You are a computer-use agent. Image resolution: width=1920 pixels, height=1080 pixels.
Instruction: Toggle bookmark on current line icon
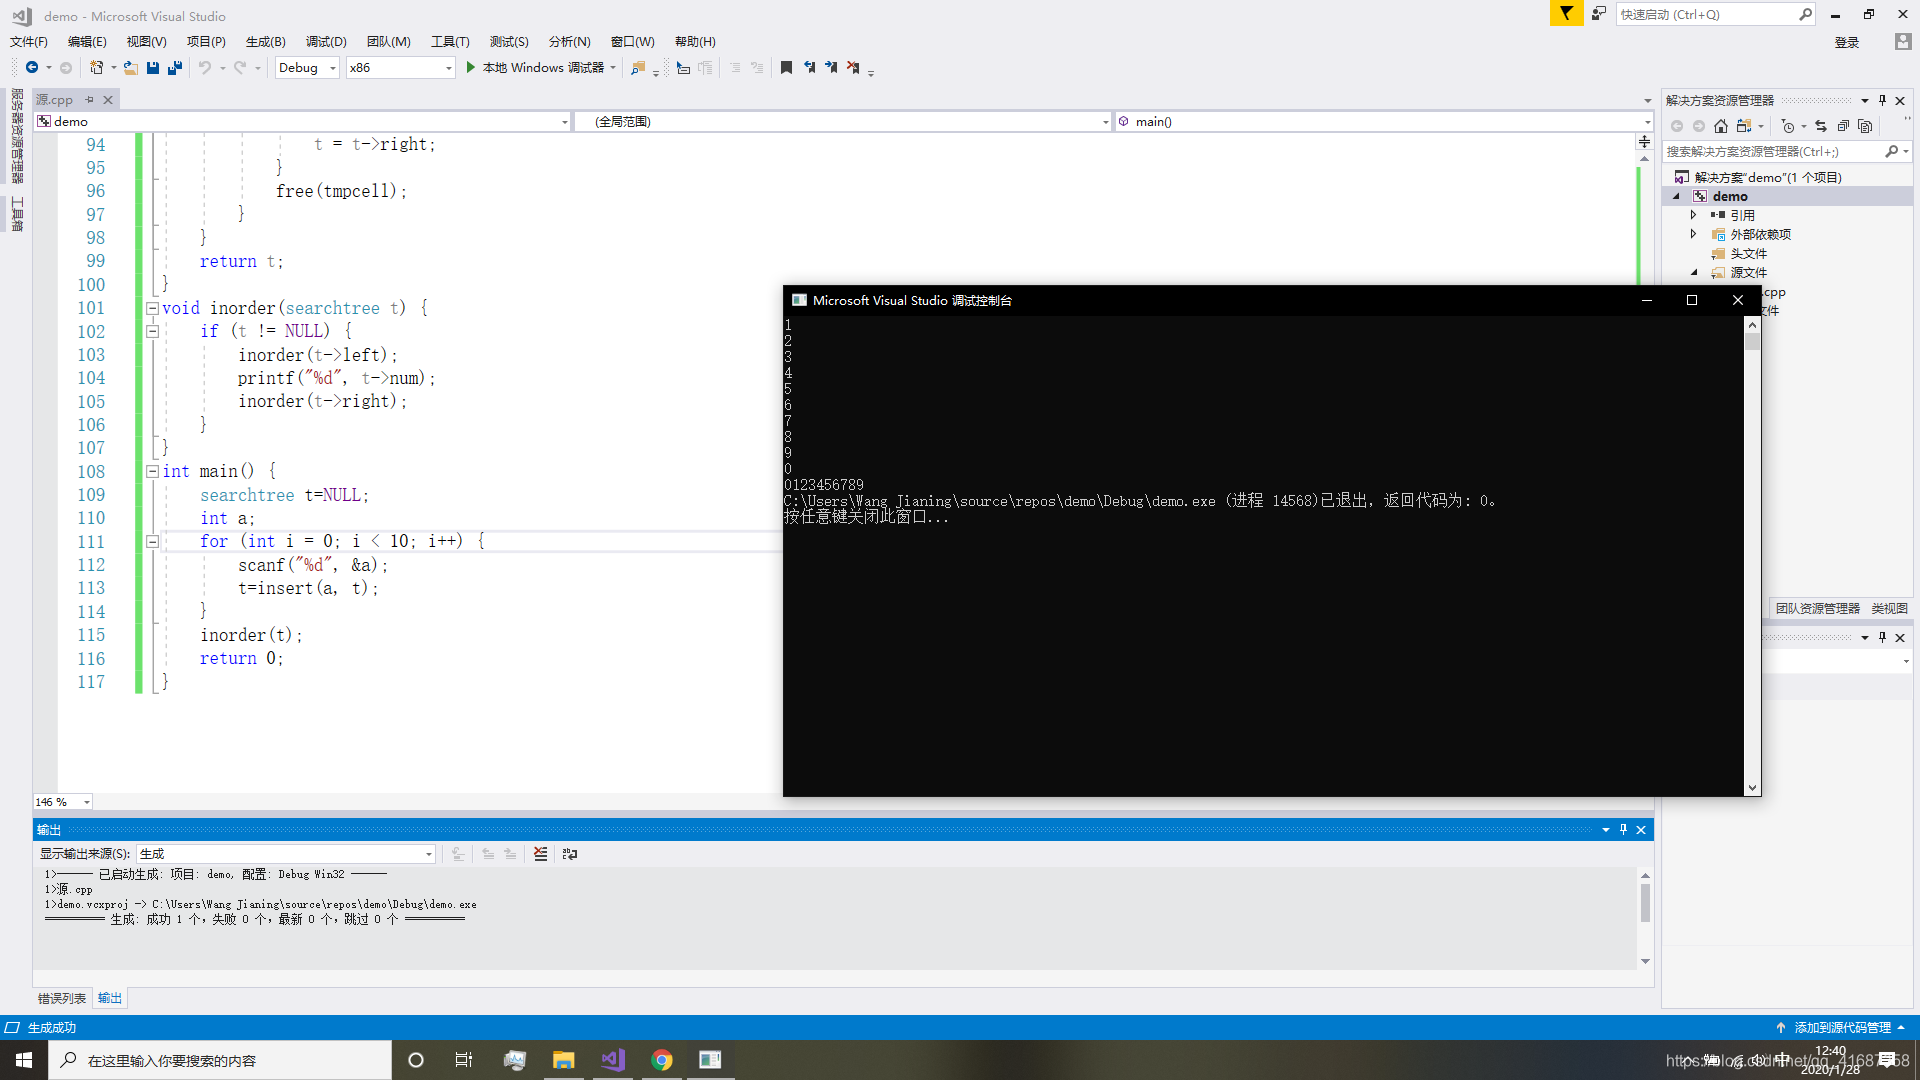pos(786,67)
